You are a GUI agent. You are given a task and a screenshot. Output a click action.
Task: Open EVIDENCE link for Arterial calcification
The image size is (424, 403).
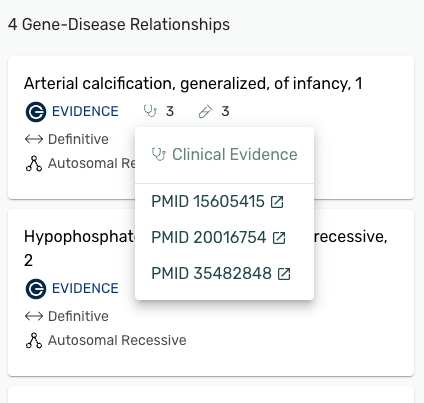pyautogui.click(x=85, y=111)
